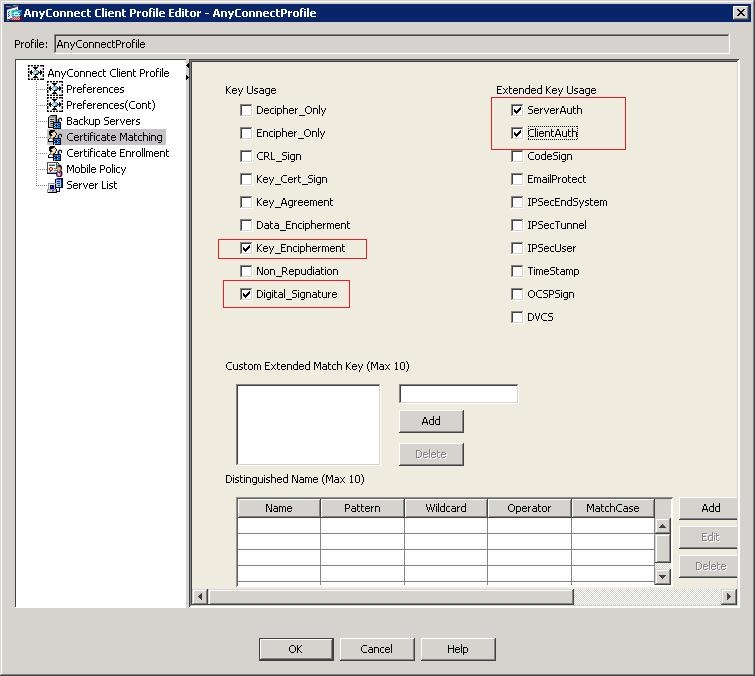
Task: Open the Preferences(Cont) section
Action: click(x=111, y=105)
